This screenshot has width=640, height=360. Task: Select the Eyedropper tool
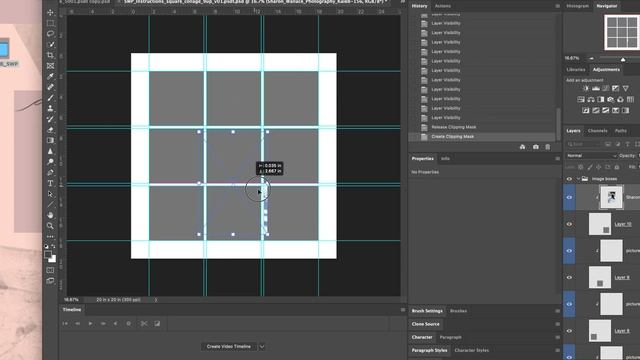[50, 76]
